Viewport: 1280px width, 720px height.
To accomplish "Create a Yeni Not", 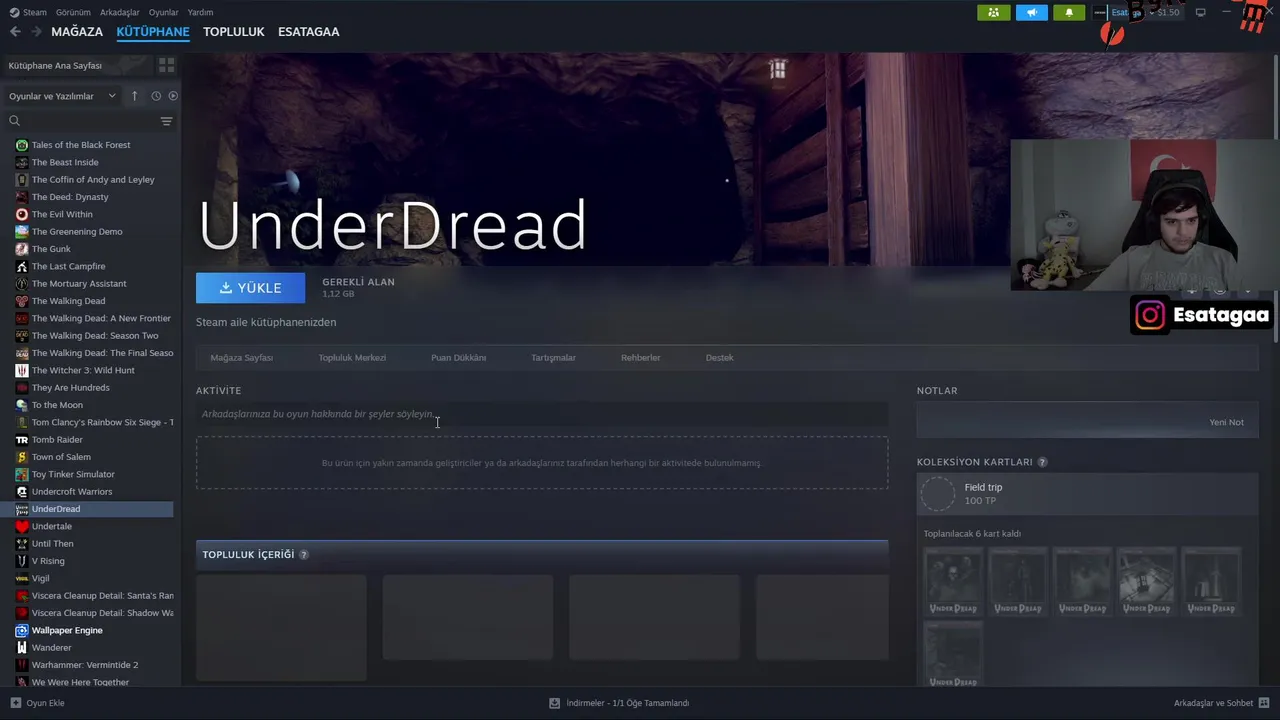I will (1226, 422).
